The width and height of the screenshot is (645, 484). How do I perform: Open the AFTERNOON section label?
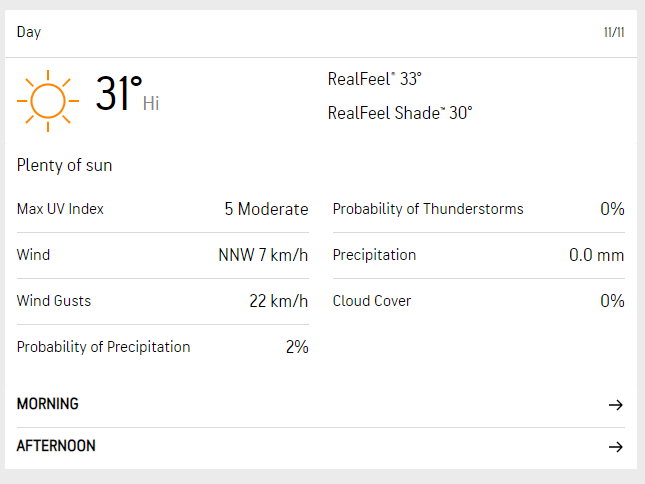(x=56, y=446)
